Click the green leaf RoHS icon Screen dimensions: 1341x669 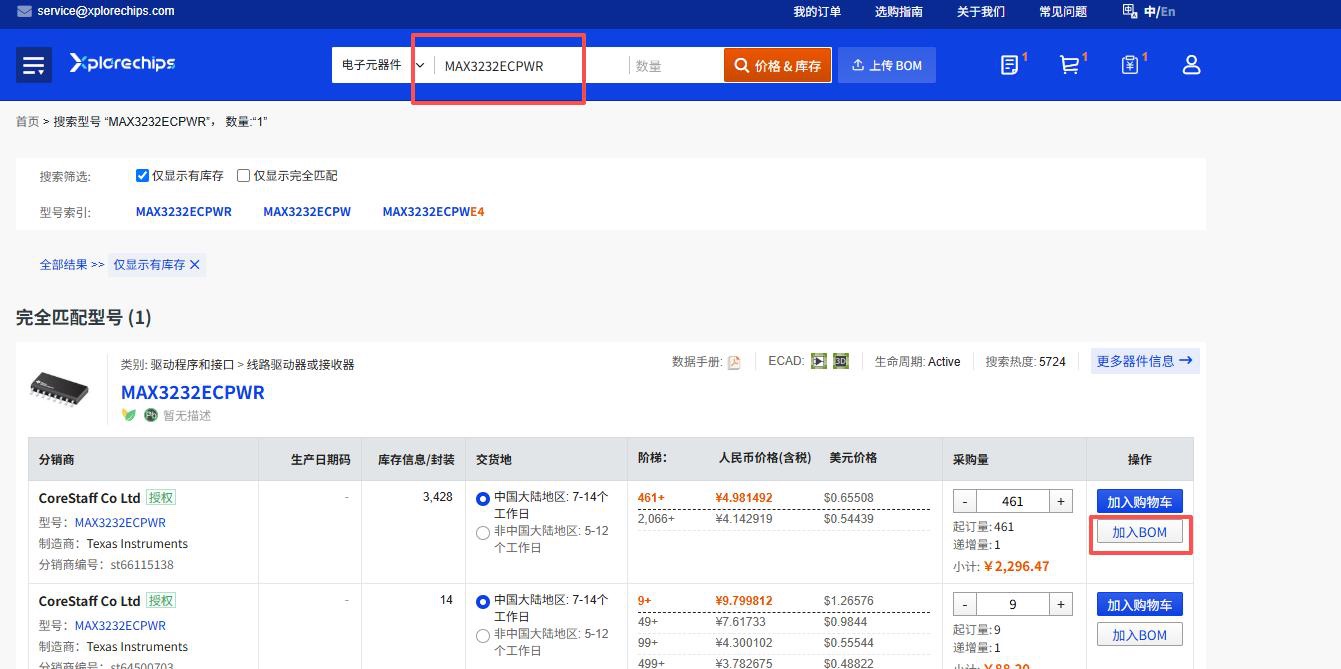tap(128, 415)
